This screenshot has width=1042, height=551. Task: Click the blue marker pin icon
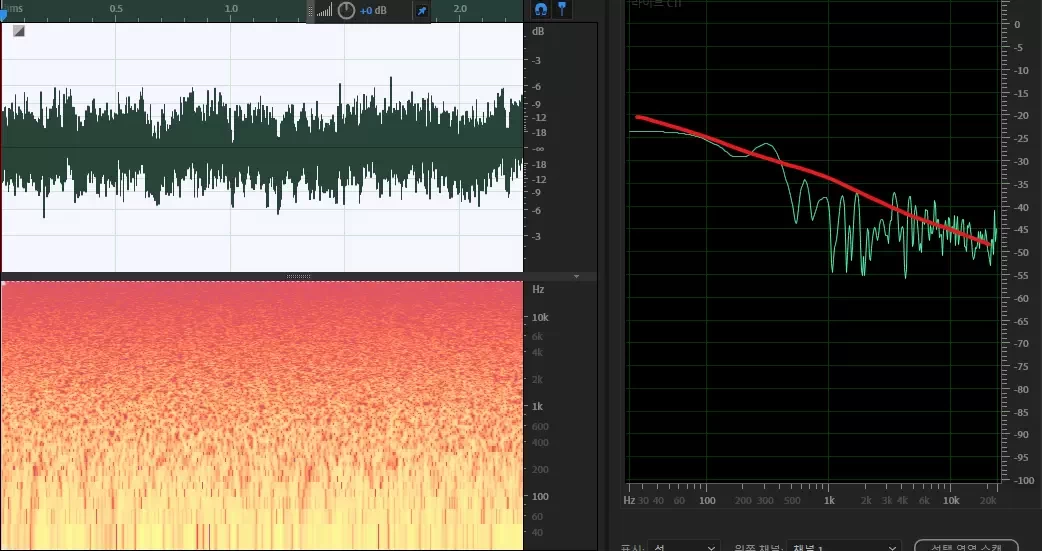(562, 9)
